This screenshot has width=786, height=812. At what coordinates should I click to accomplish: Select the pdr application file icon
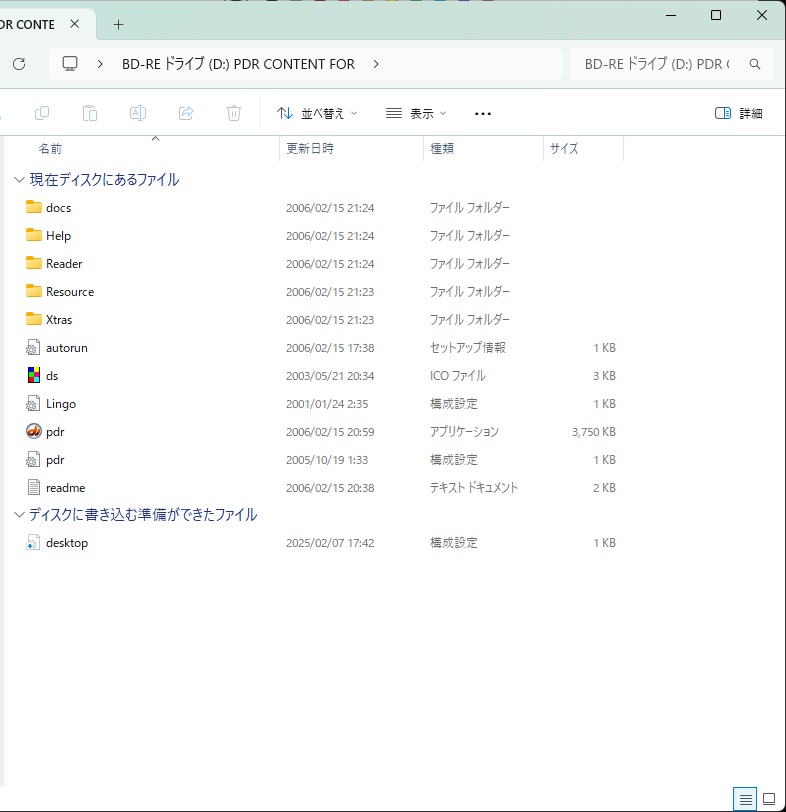point(34,432)
